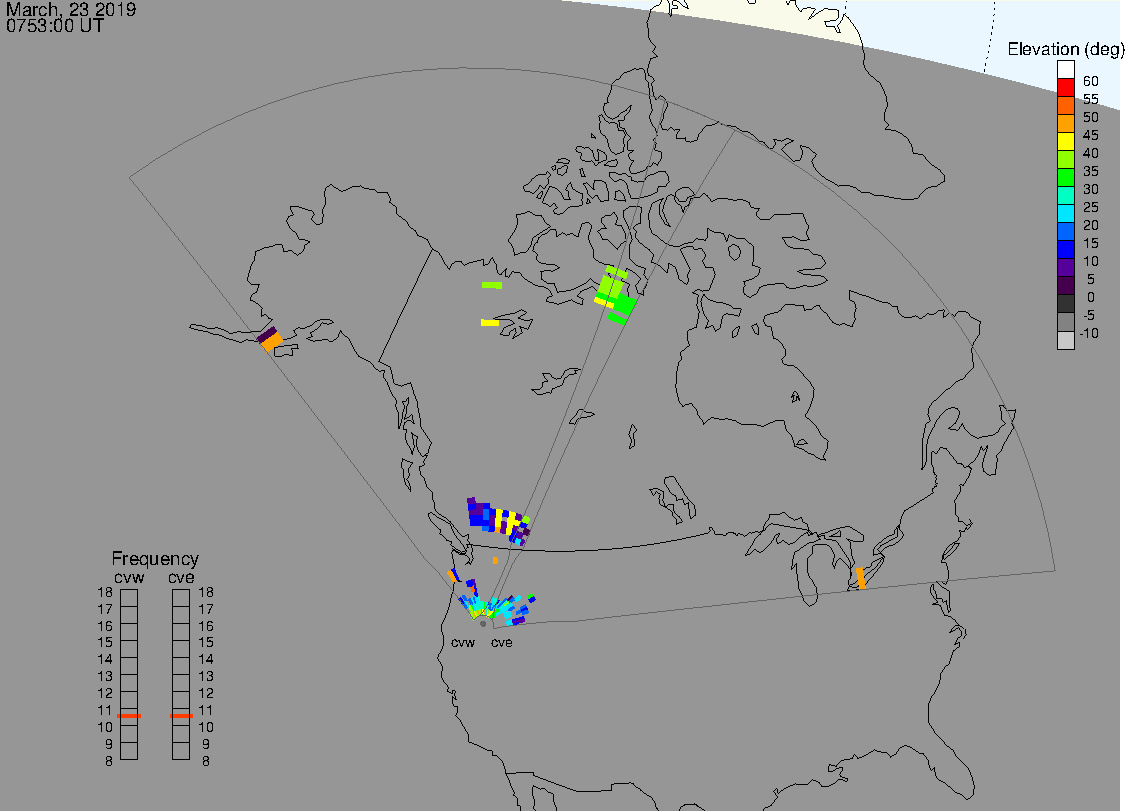
Task: Click the gray radar site dot
Action: point(483,624)
